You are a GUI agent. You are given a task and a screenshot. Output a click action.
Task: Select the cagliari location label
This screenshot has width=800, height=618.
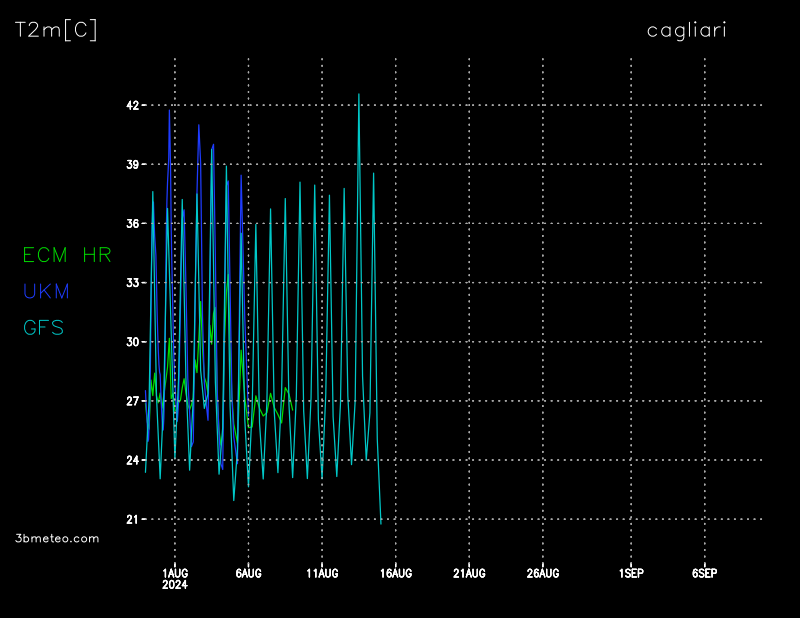point(686,30)
